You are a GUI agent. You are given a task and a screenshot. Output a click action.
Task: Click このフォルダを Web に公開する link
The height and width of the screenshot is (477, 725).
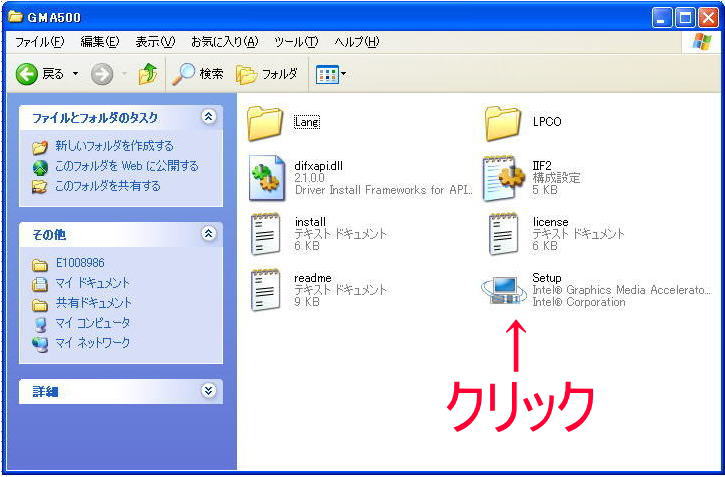[127, 166]
